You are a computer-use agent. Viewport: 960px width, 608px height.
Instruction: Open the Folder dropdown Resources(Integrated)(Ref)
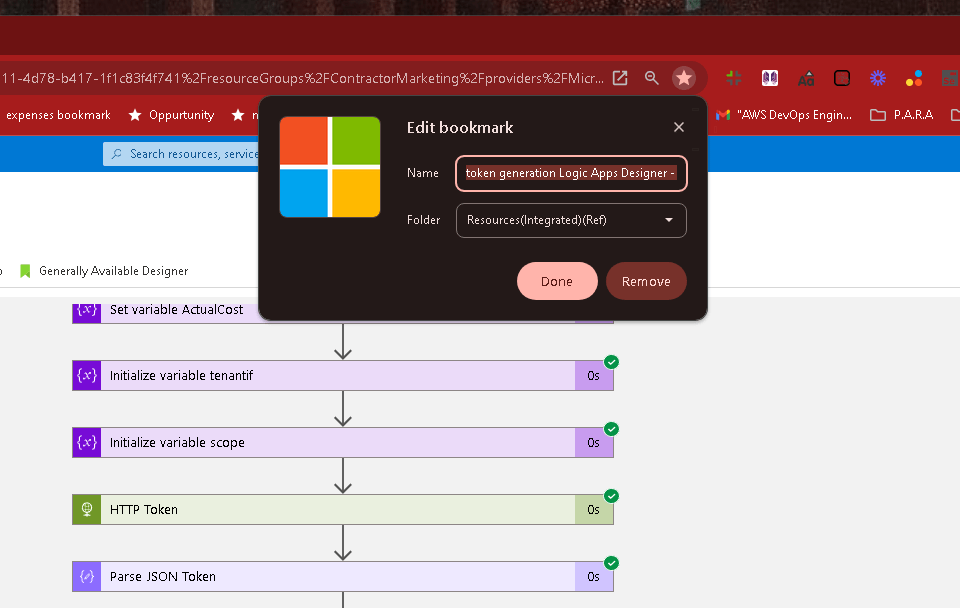571,220
